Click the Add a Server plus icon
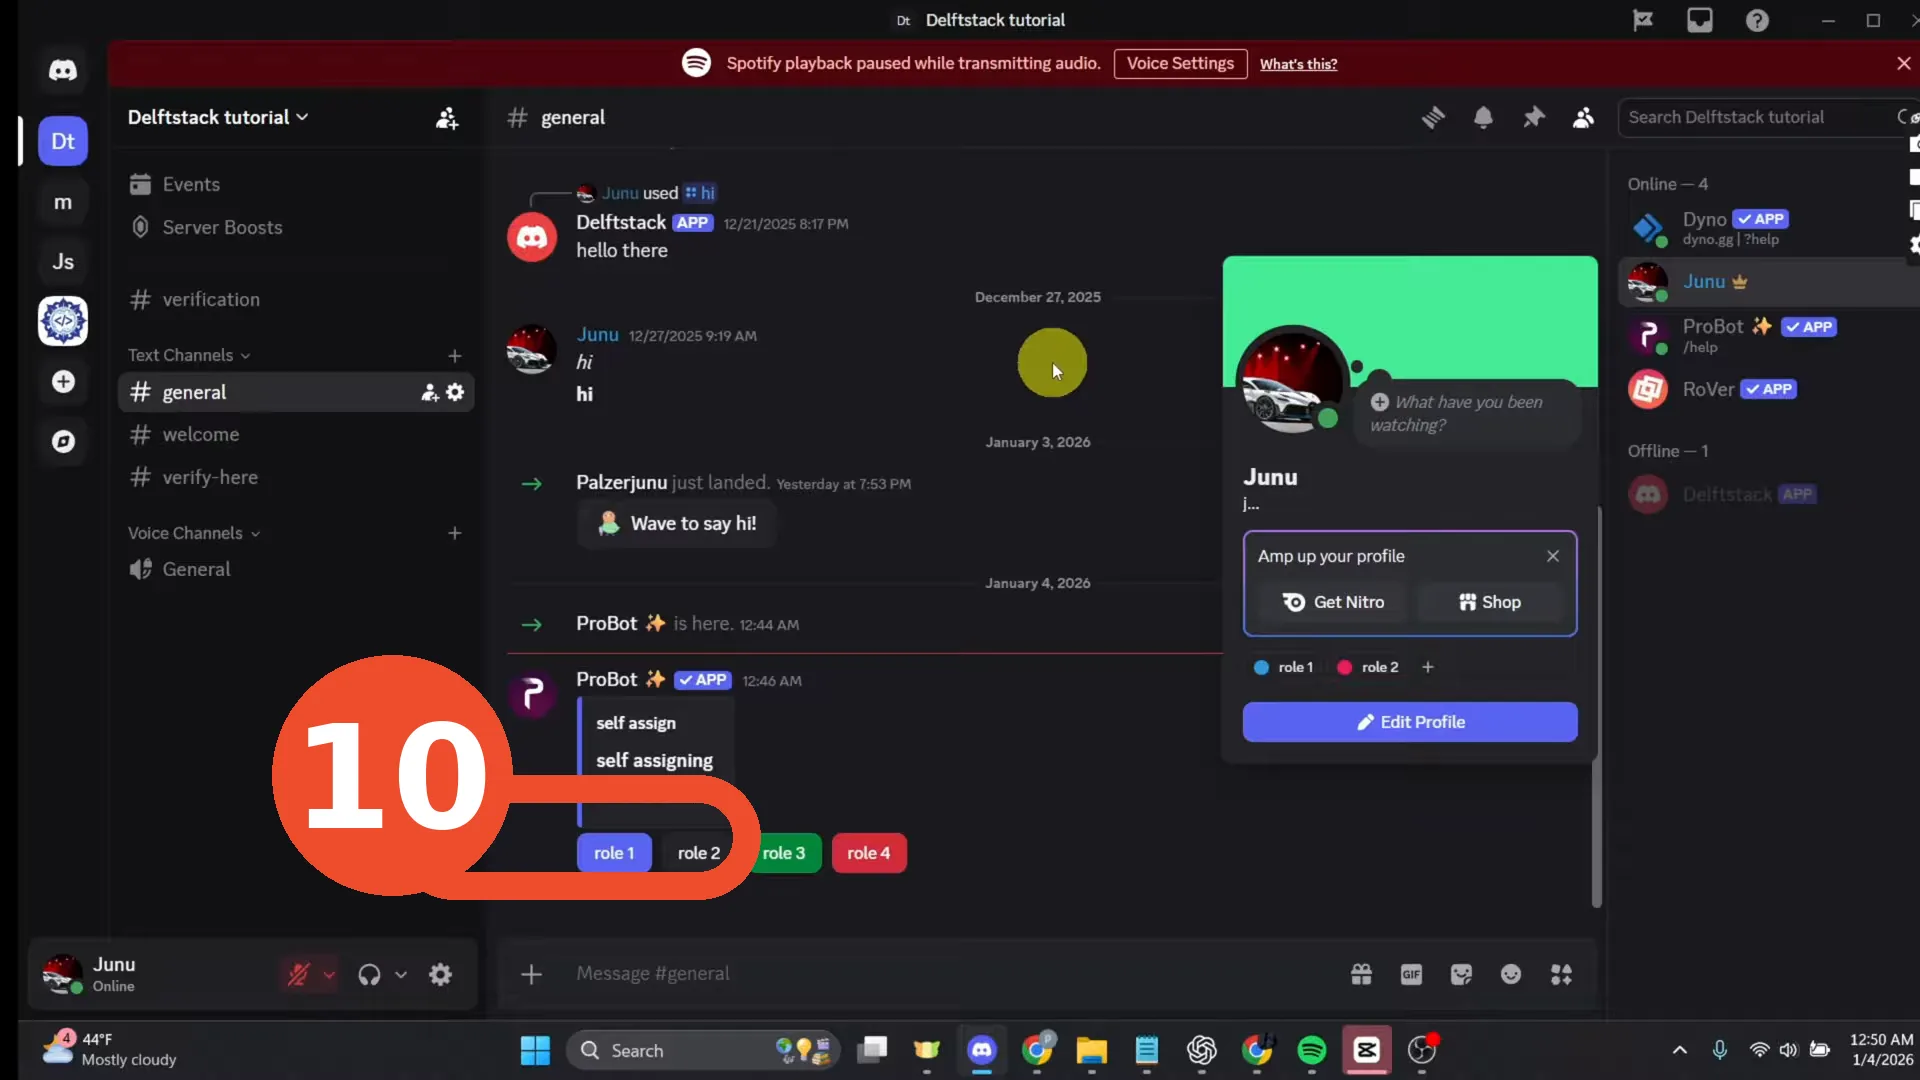The height and width of the screenshot is (1080, 1920). click(63, 382)
